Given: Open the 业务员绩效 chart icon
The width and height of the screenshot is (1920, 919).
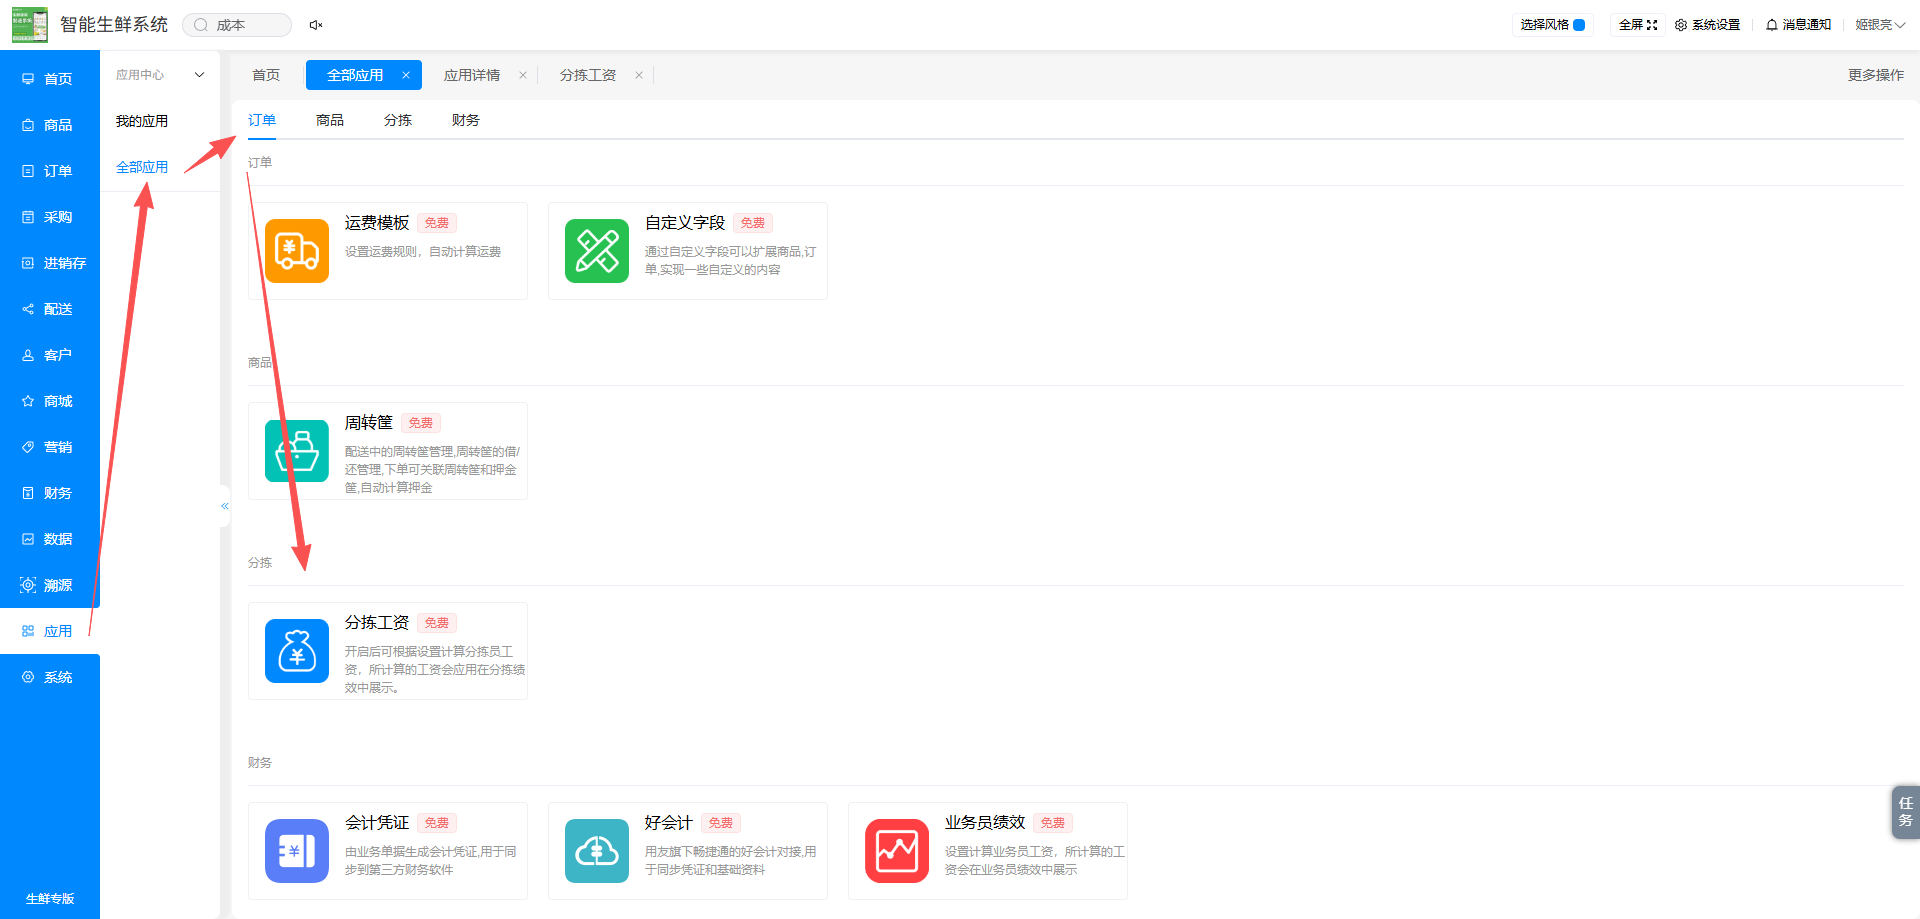Looking at the screenshot, I should pyautogui.click(x=897, y=851).
